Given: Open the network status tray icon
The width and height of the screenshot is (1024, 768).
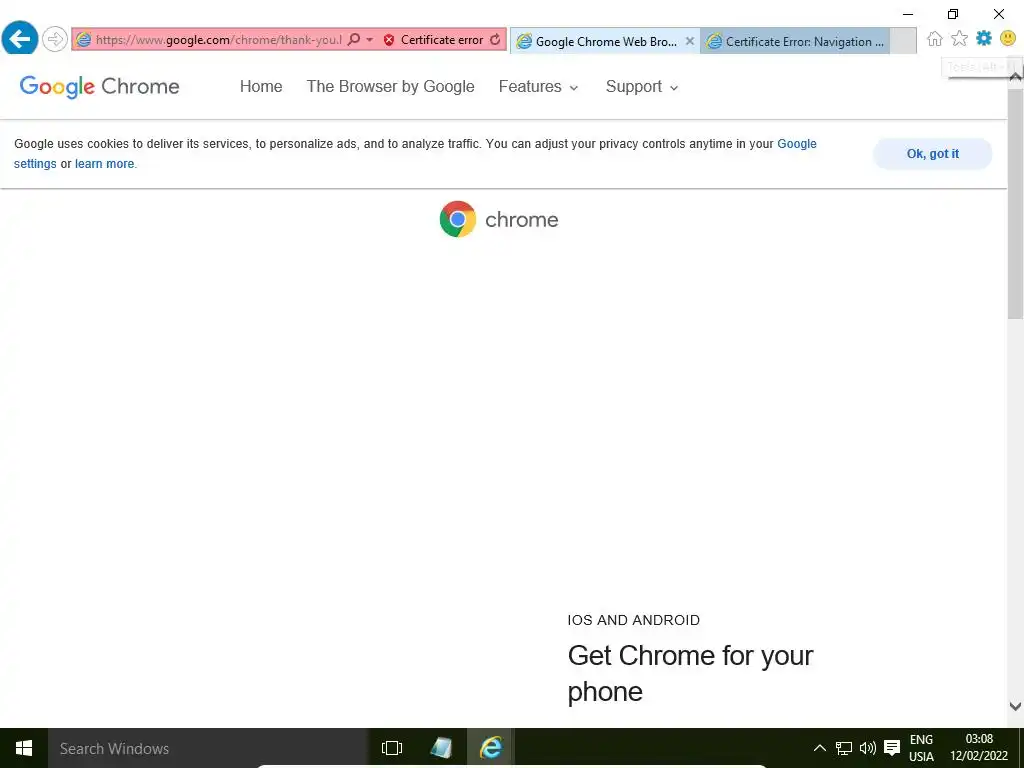Looking at the screenshot, I should [844, 748].
